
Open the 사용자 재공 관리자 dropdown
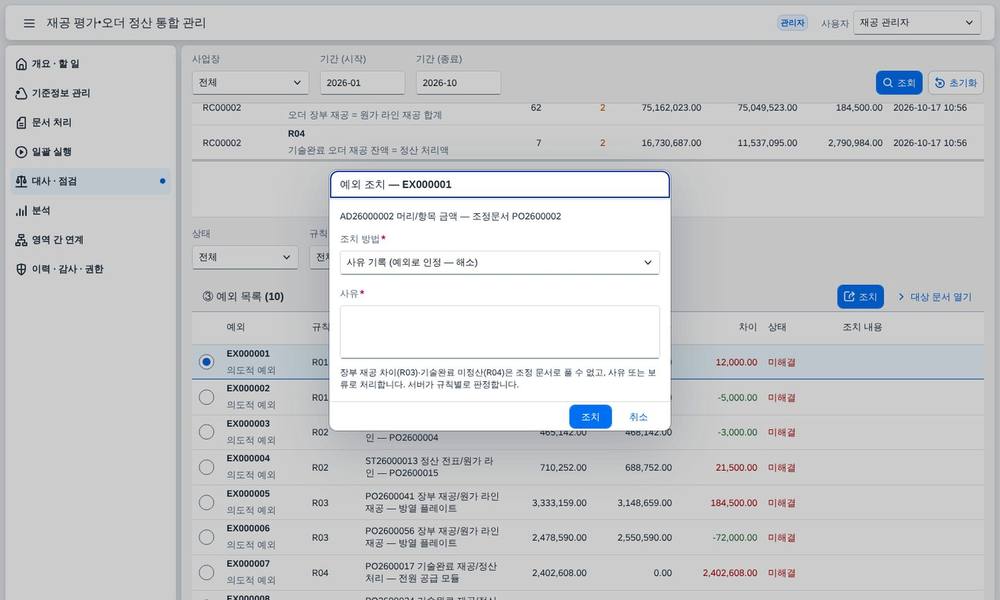(916, 23)
